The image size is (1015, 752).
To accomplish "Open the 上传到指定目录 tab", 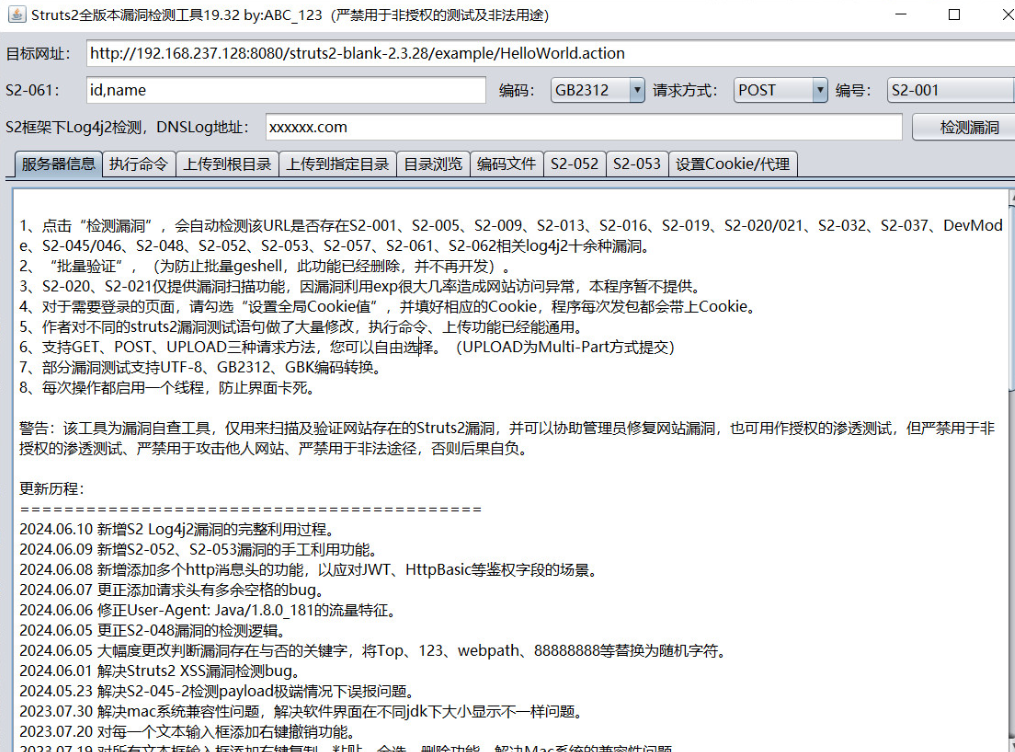I will 337,164.
